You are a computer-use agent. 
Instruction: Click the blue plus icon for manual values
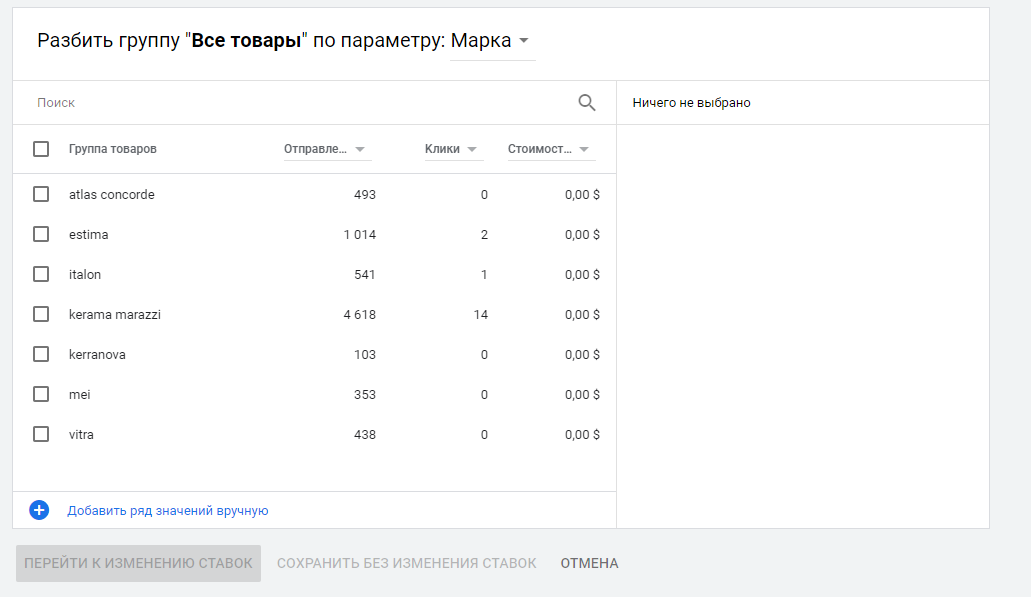click(x=39, y=510)
